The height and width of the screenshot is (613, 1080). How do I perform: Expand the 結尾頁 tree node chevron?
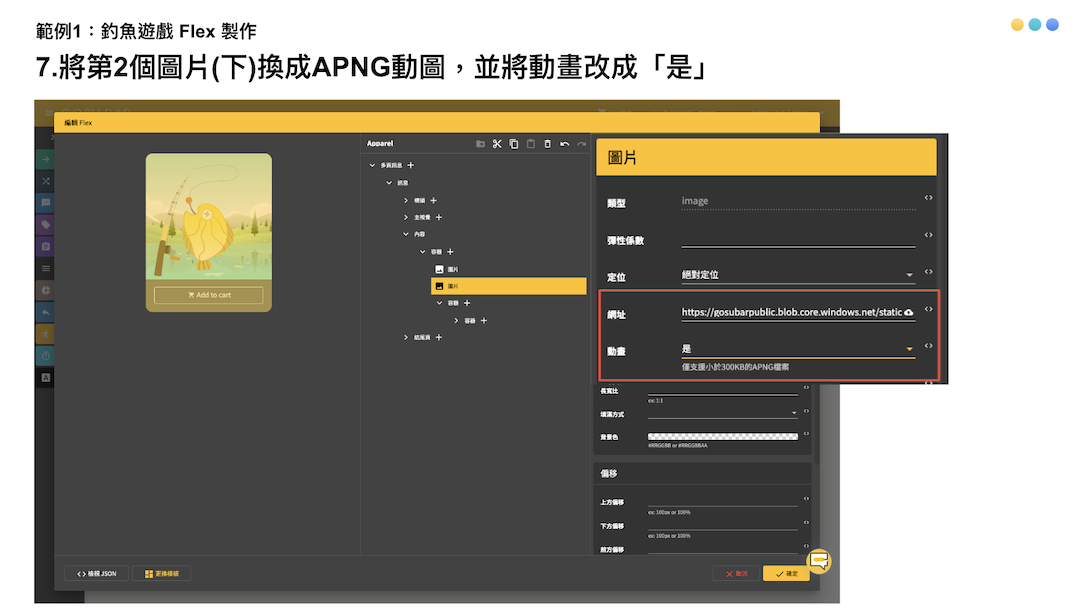[406, 337]
